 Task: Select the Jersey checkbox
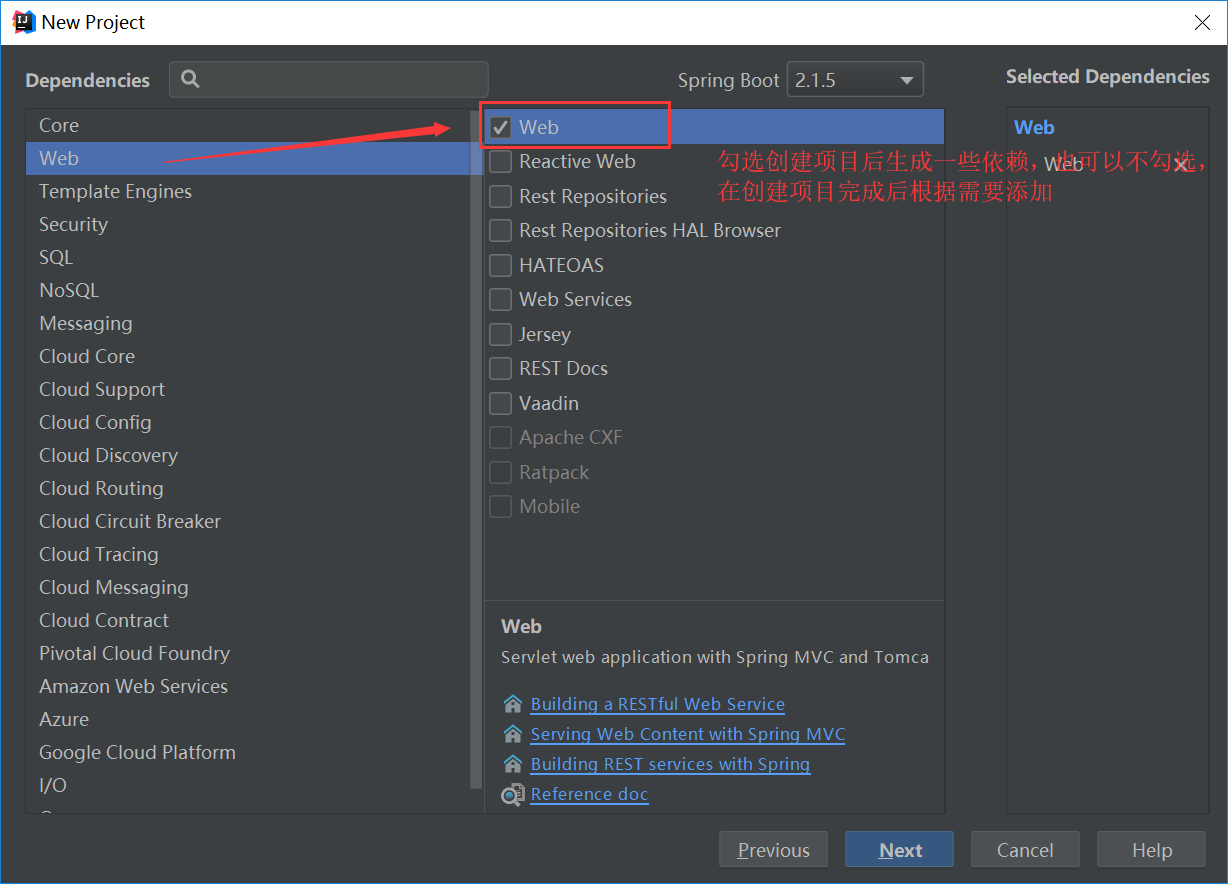coord(501,334)
